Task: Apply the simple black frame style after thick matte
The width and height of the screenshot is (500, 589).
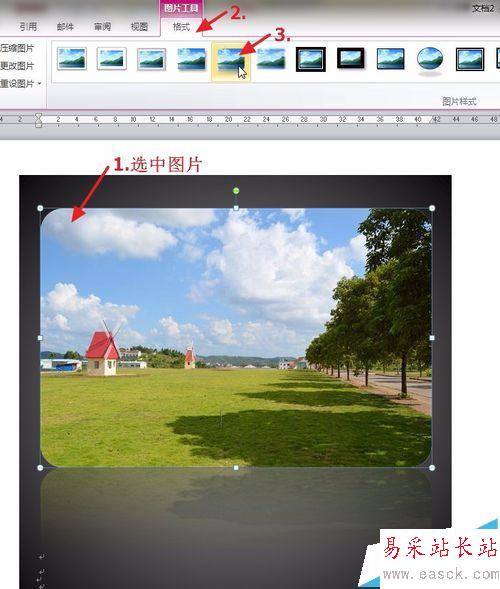Action: point(390,59)
